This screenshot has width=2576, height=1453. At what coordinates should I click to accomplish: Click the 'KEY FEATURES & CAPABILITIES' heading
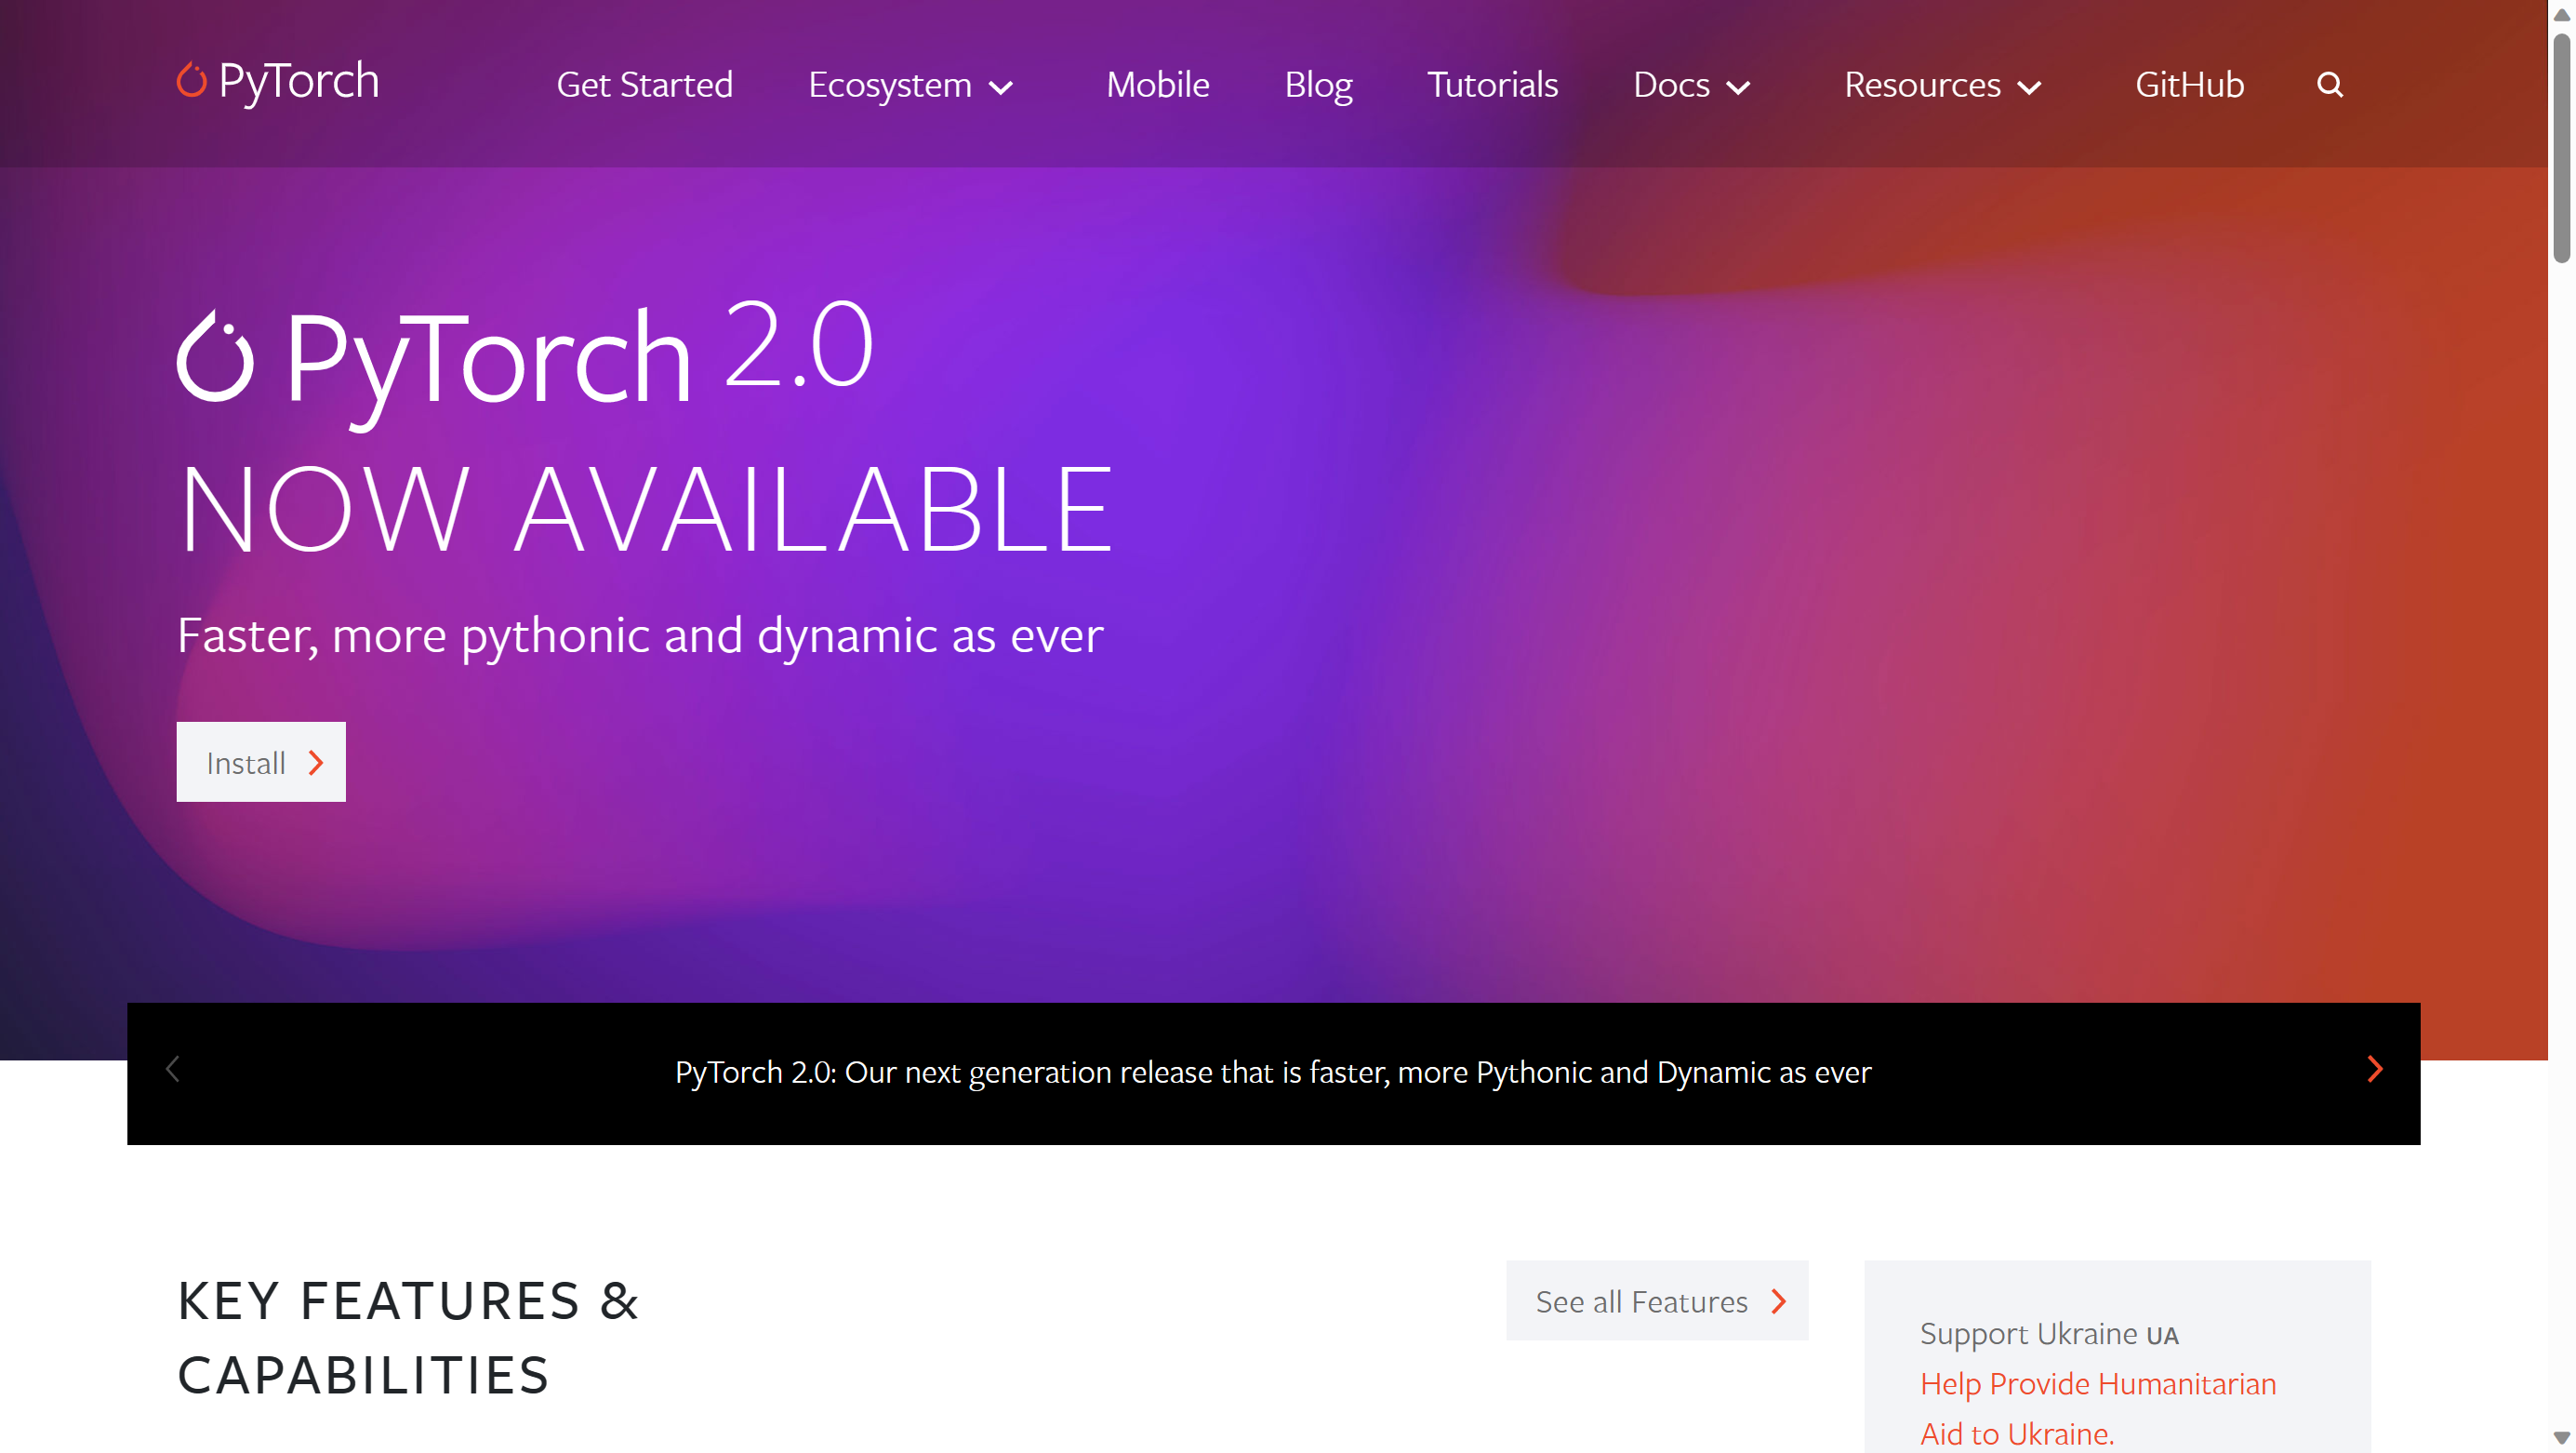click(x=408, y=1338)
